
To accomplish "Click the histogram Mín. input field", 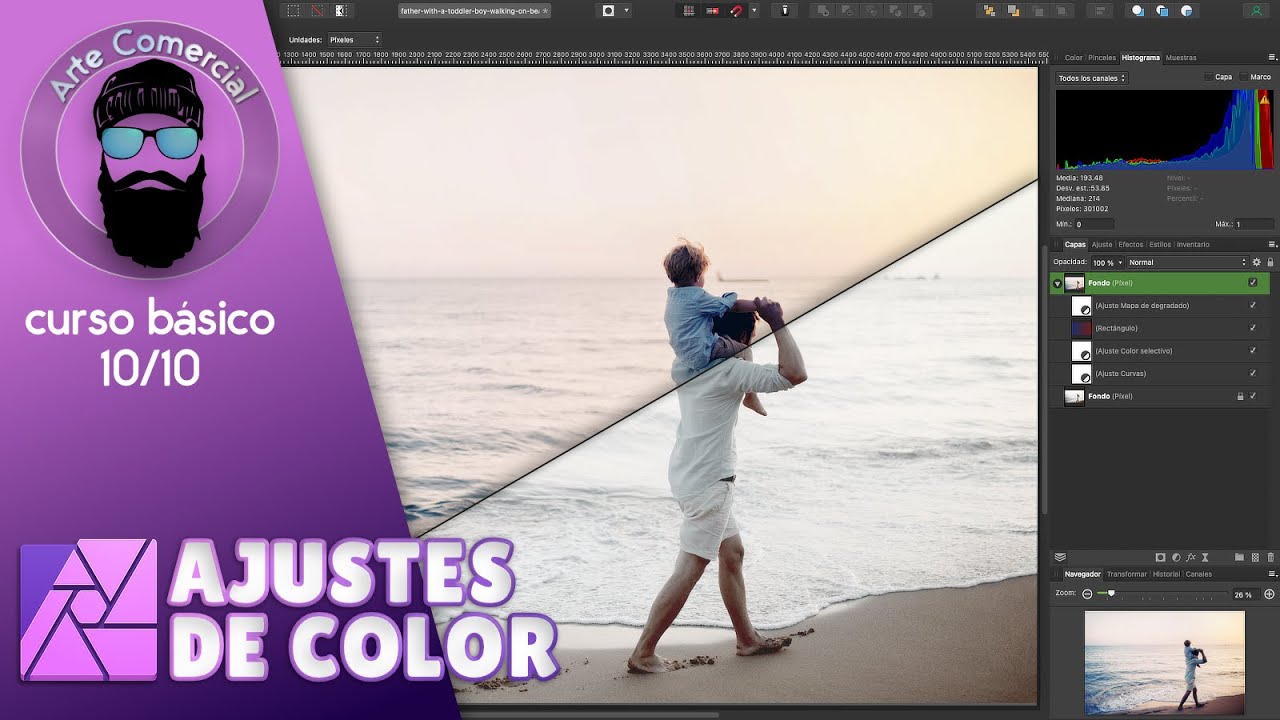I will tap(1094, 224).
